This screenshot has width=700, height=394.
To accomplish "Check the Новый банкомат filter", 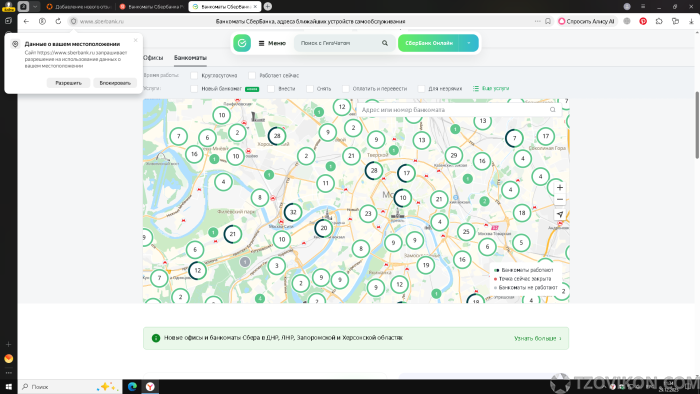I will 194,89.
